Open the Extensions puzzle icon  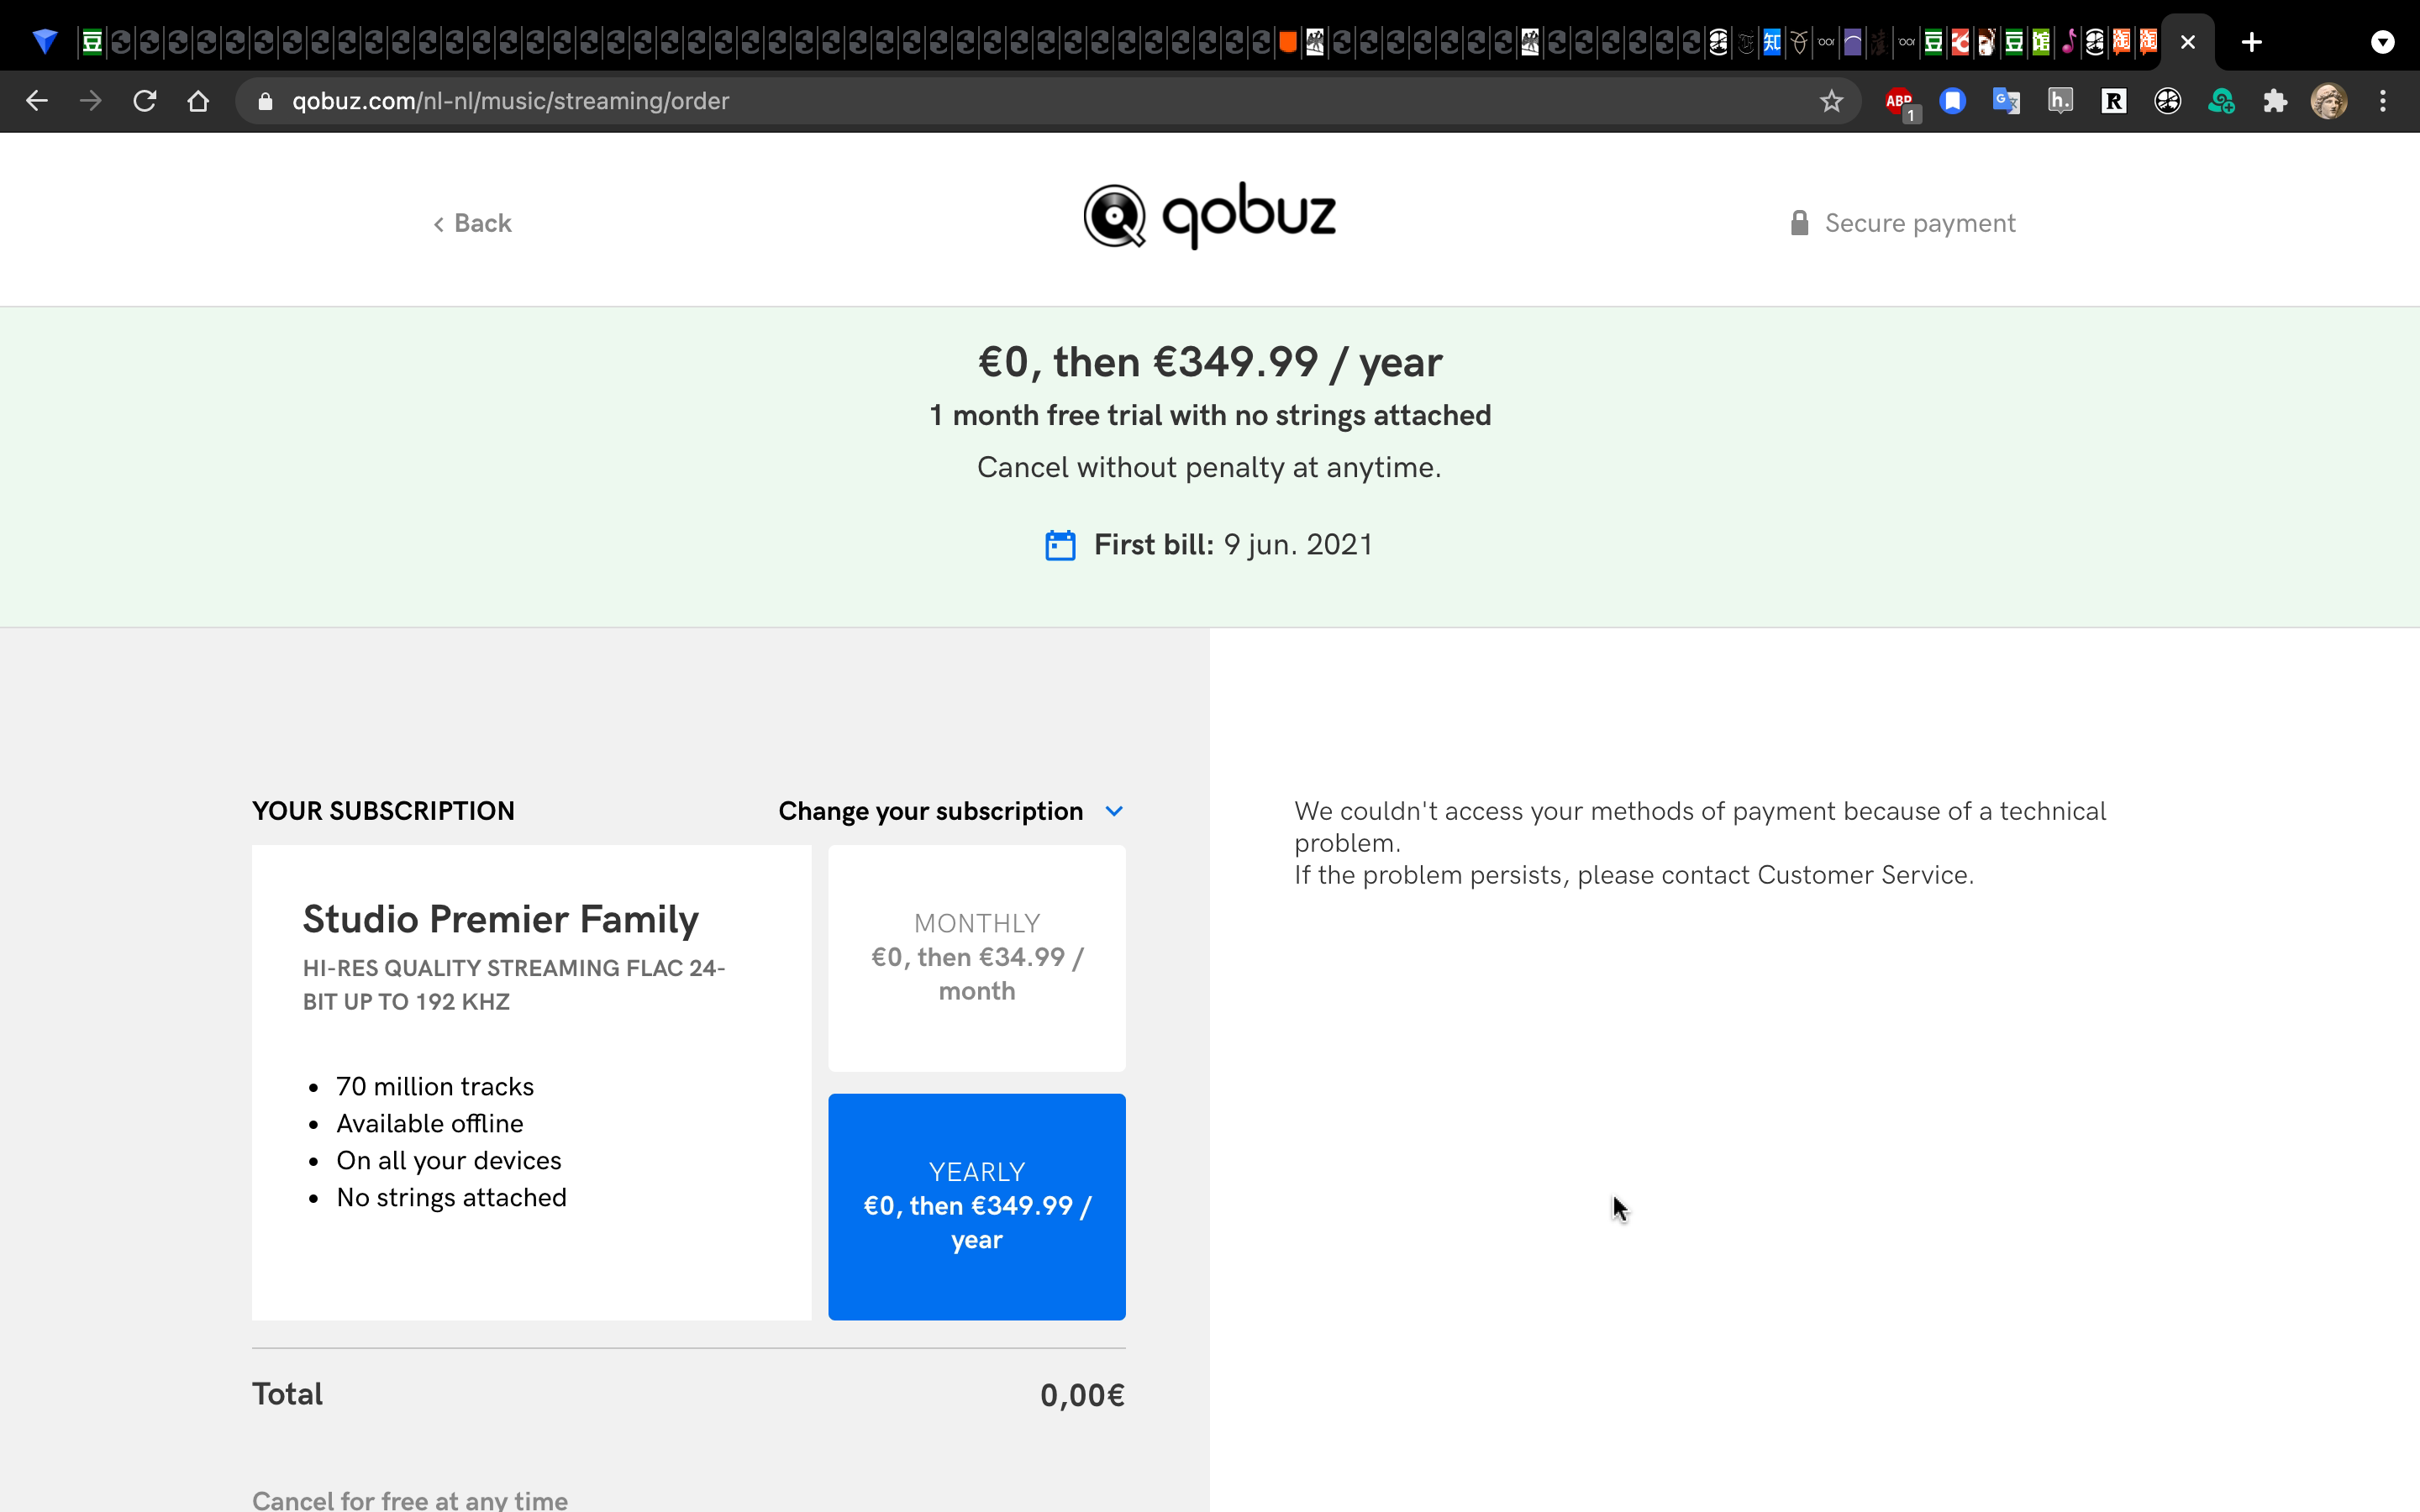tap(2275, 101)
